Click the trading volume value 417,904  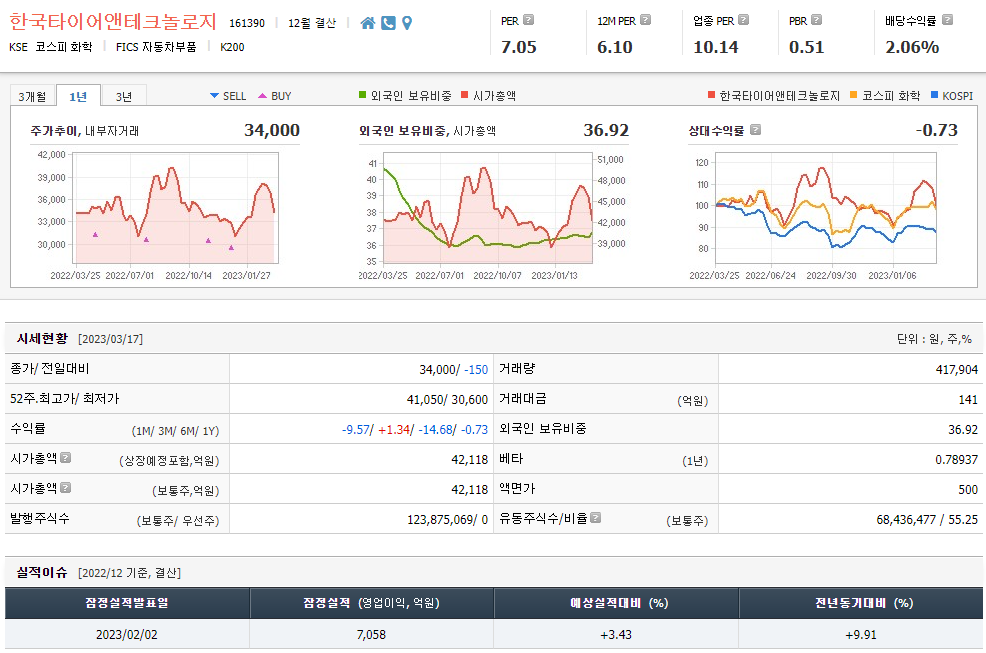coord(956,370)
